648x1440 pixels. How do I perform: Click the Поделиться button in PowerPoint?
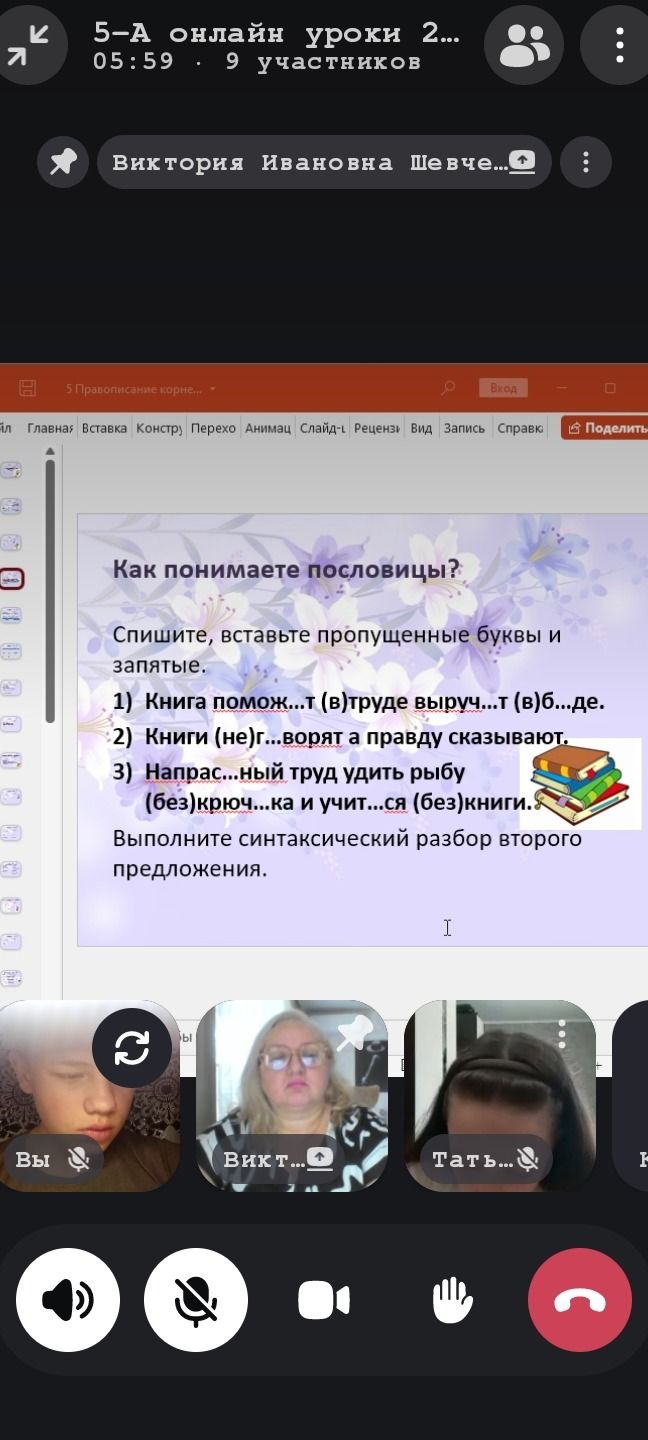pos(605,428)
